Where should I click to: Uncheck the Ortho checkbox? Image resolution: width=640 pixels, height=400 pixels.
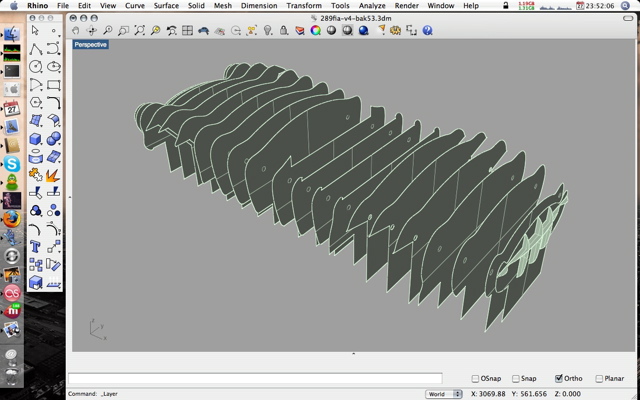click(x=559, y=379)
